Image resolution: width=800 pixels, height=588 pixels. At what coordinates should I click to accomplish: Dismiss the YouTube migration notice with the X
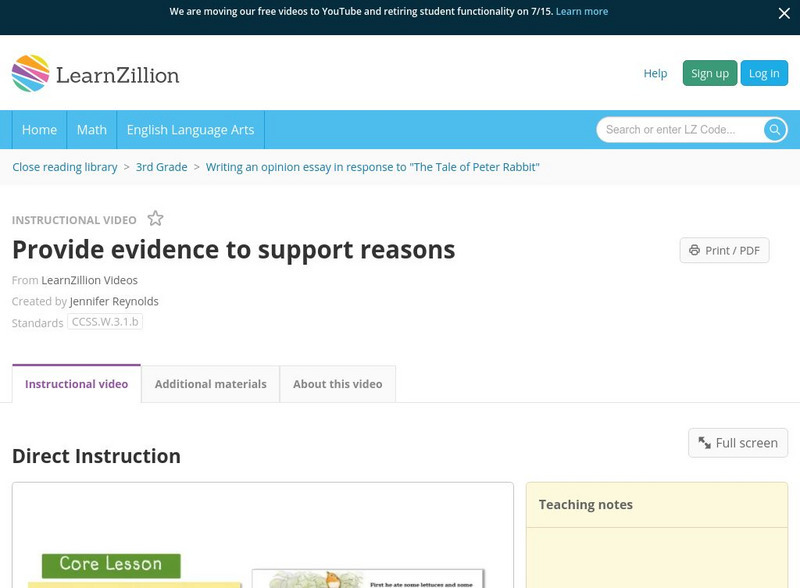coord(784,14)
